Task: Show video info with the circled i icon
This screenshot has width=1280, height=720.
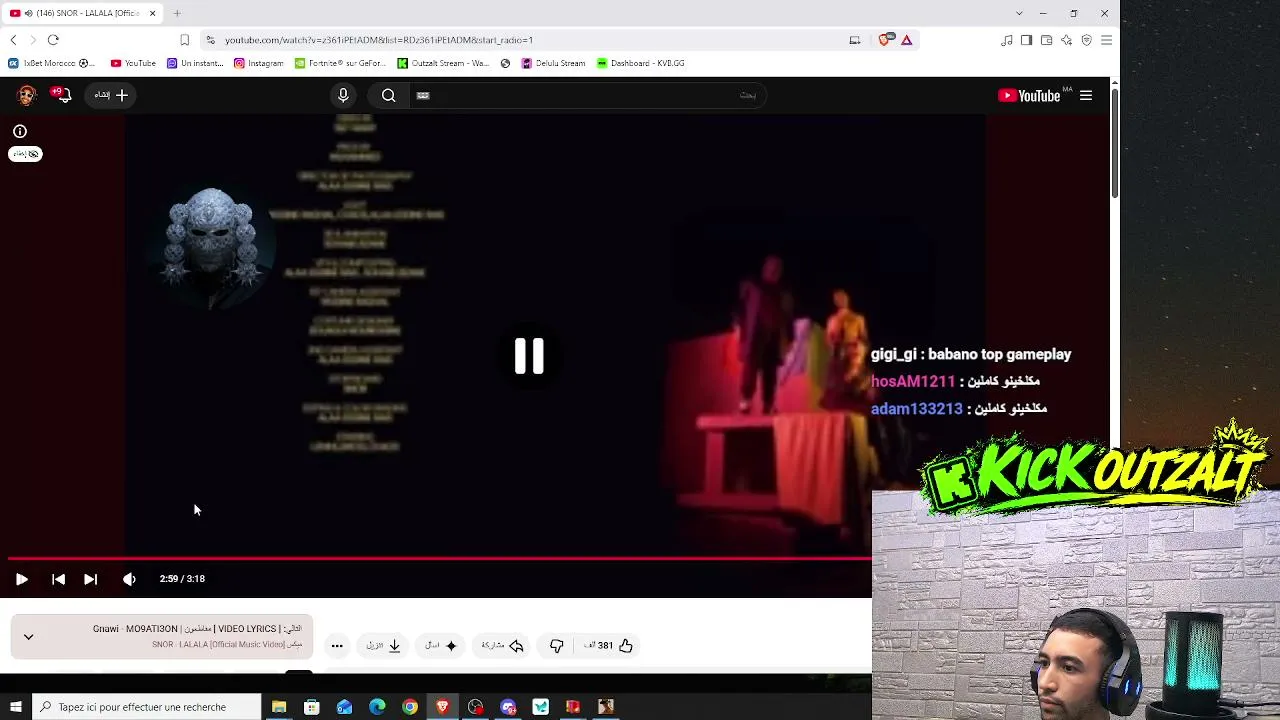Action: tap(20, 131)
